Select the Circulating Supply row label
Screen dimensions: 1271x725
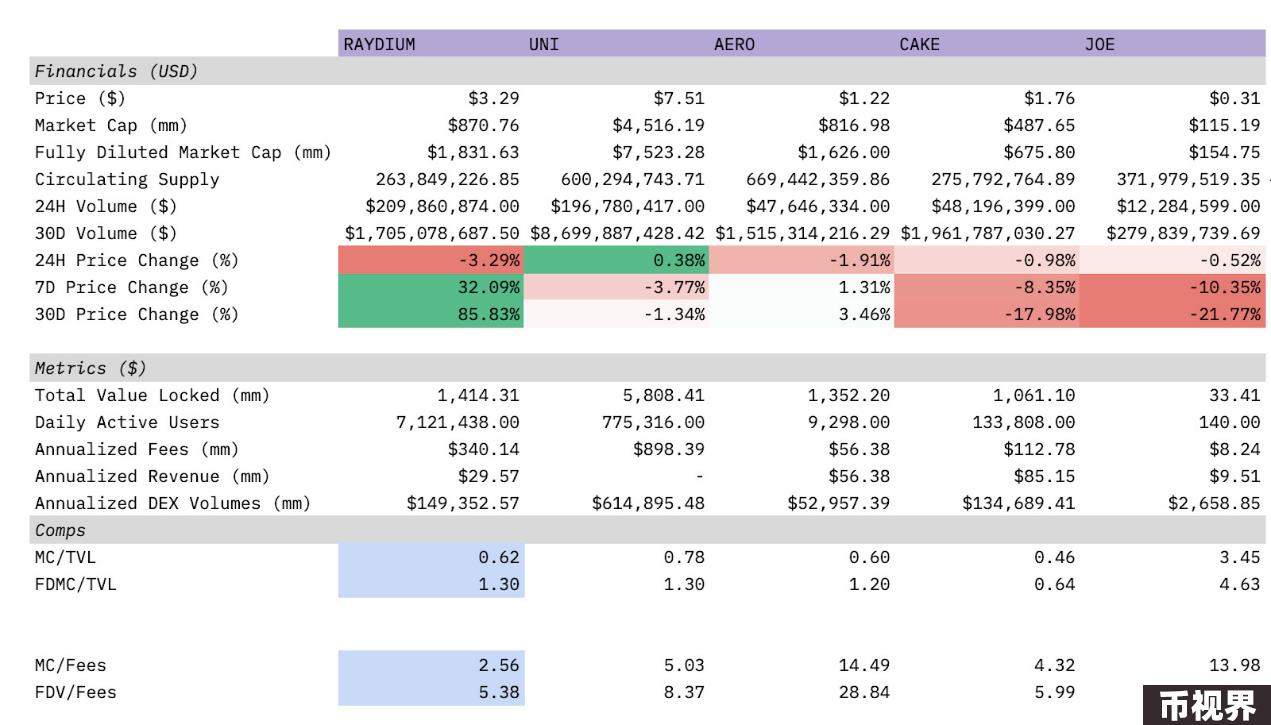(x=127, y=179)
